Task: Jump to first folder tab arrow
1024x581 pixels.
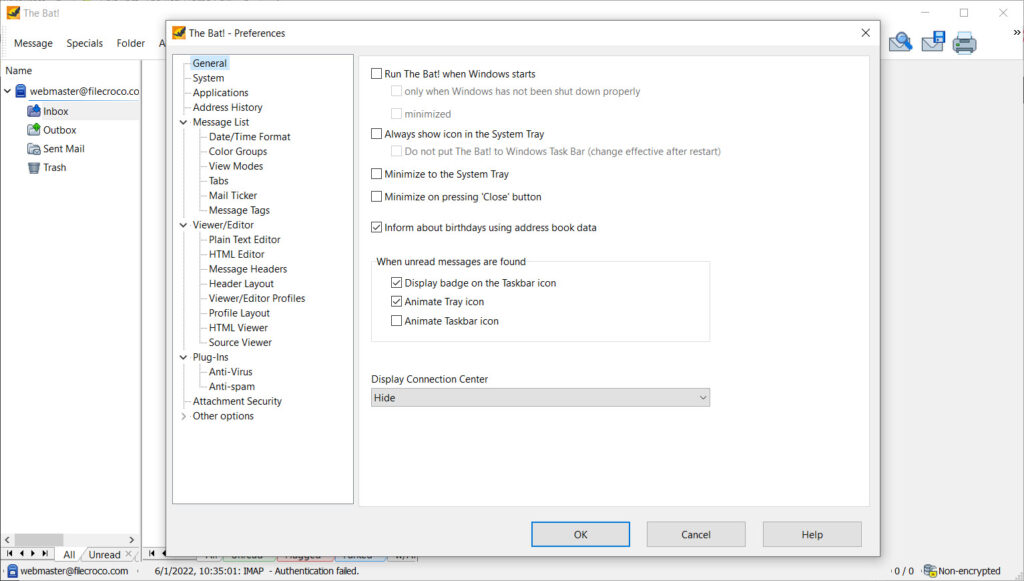Action: point(10,554)
